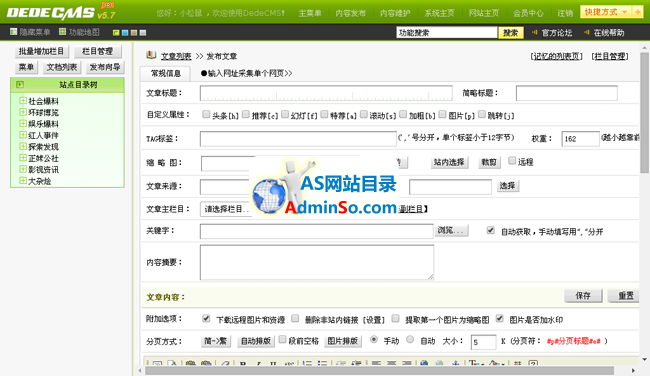The image size is (650, 376).
Task: Select the 手动 pagination radio
Action: (x=374, y=340)
